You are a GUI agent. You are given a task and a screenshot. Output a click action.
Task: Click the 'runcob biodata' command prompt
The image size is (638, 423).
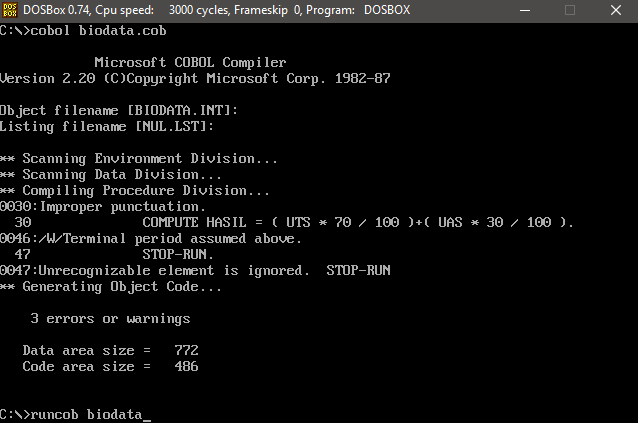(x=76, y=415)
